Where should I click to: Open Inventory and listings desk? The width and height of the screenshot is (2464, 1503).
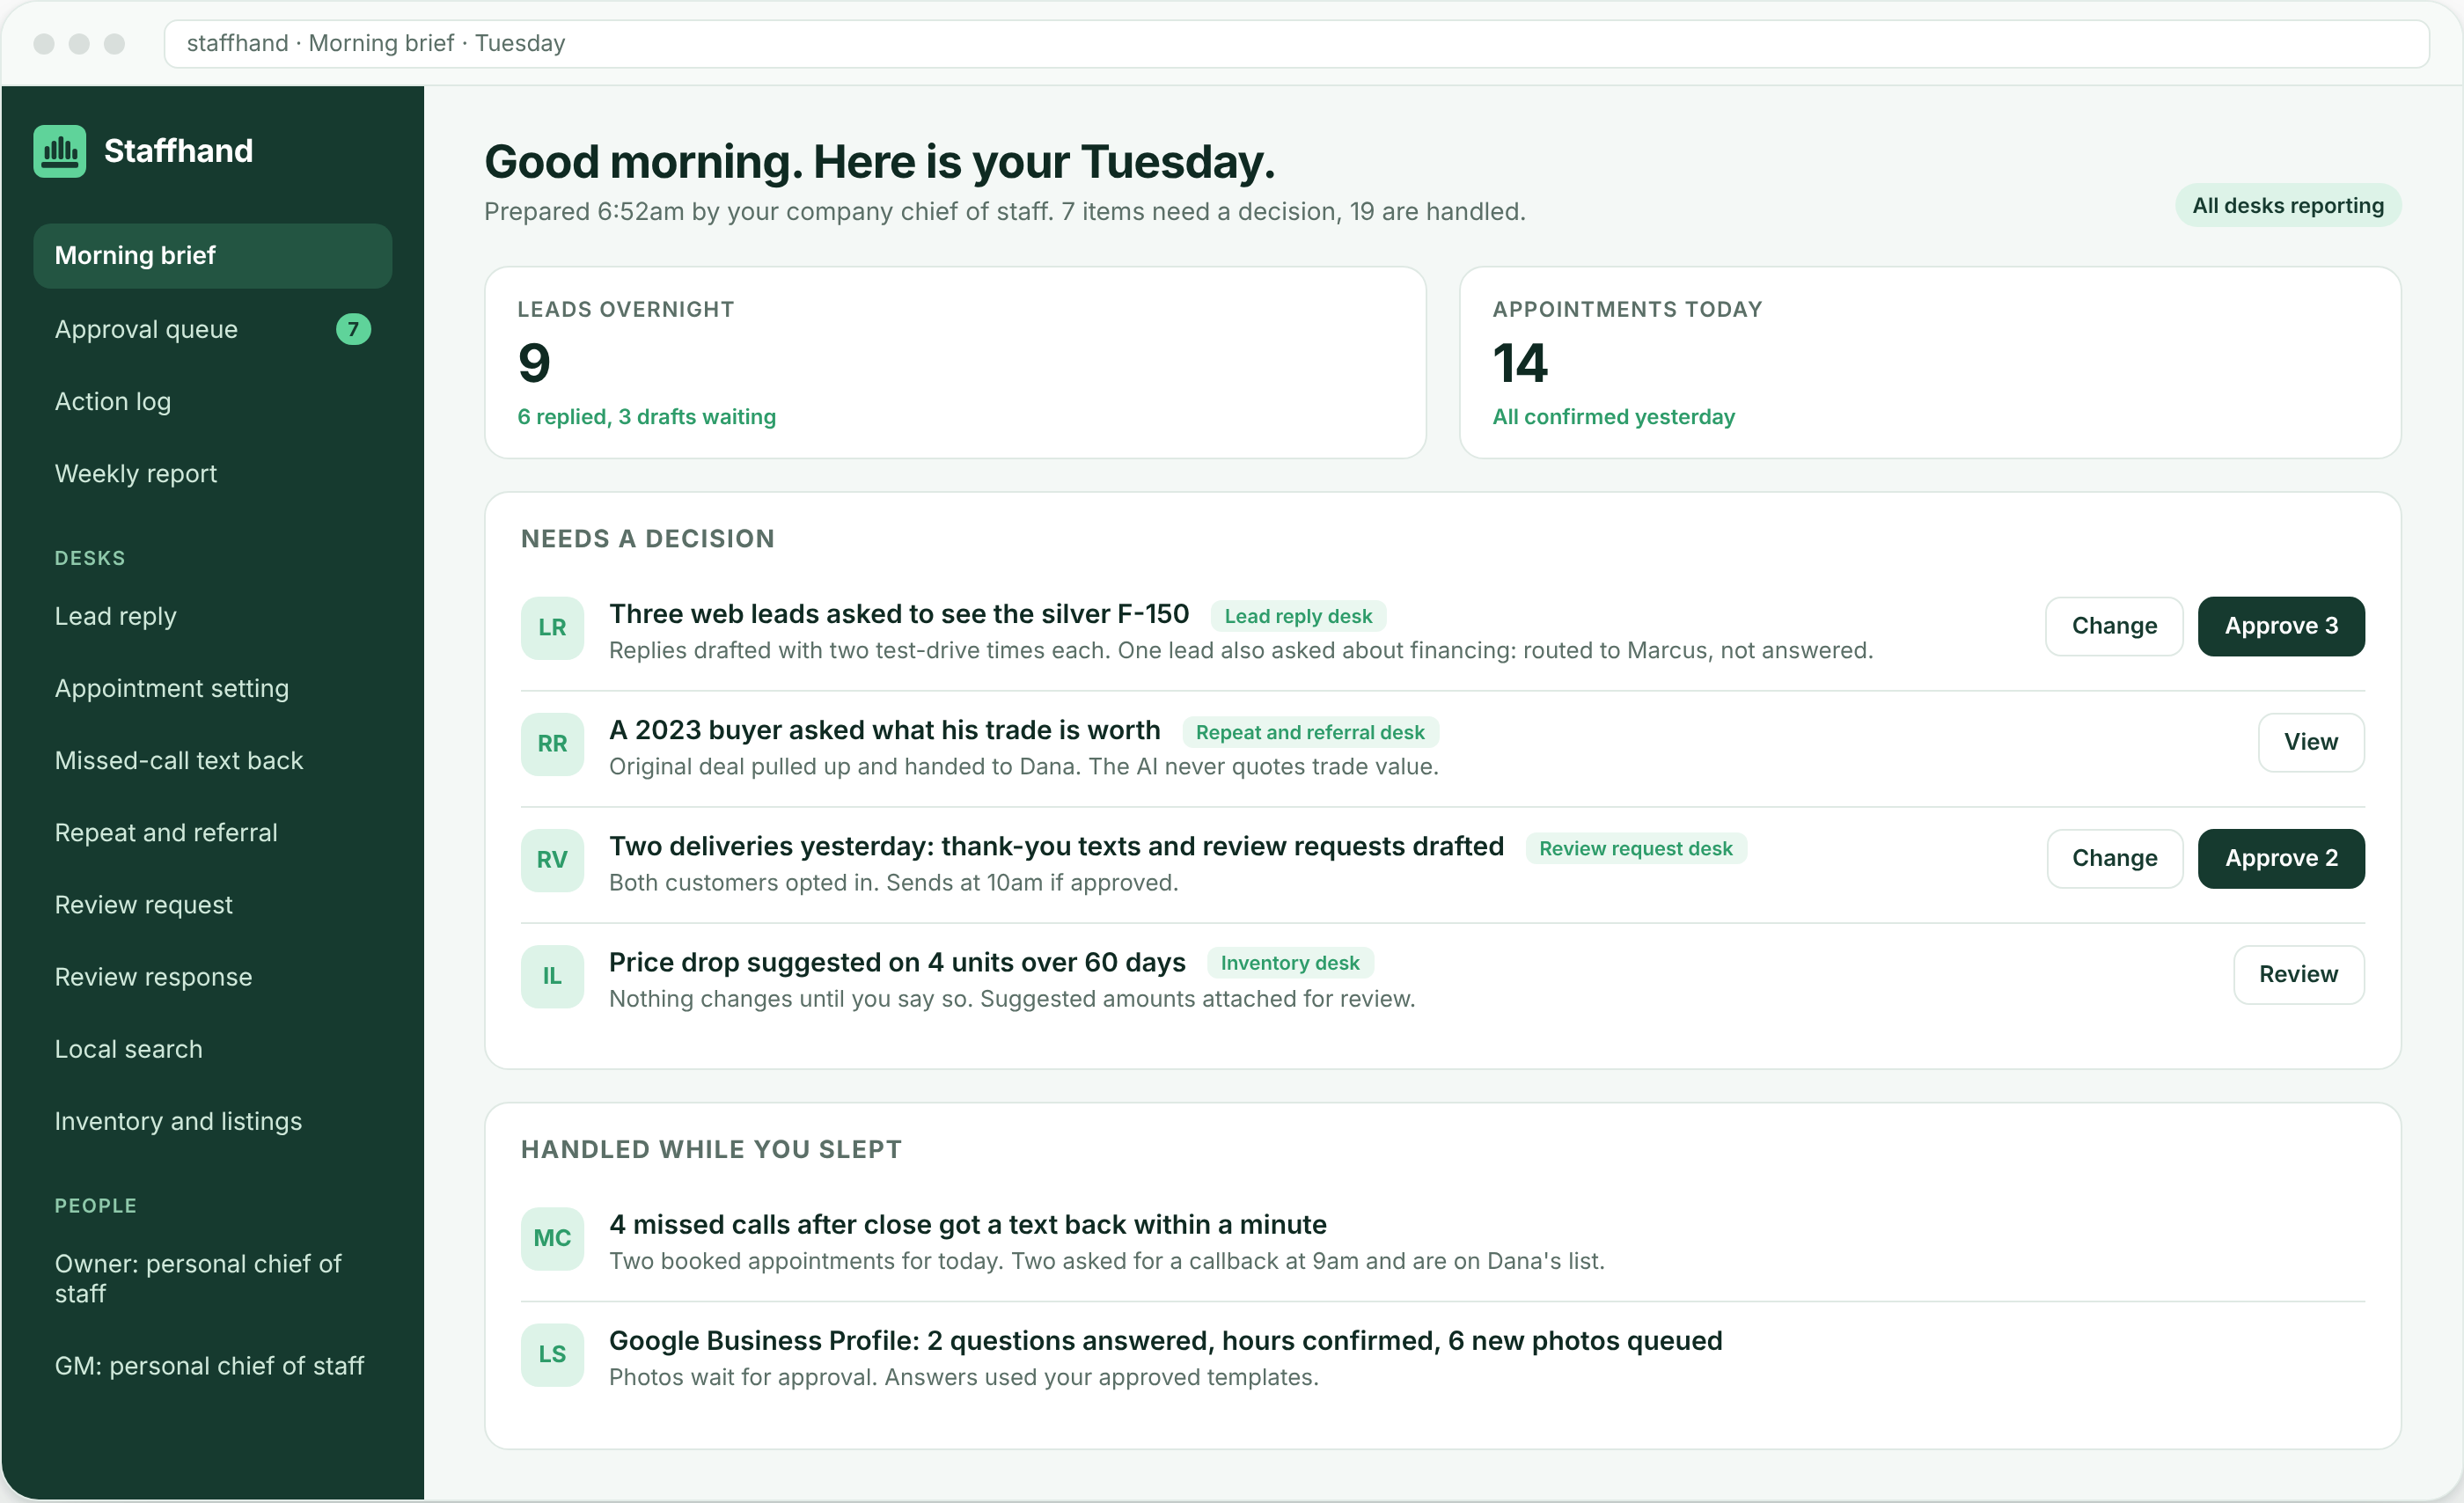coord(212,1121)
